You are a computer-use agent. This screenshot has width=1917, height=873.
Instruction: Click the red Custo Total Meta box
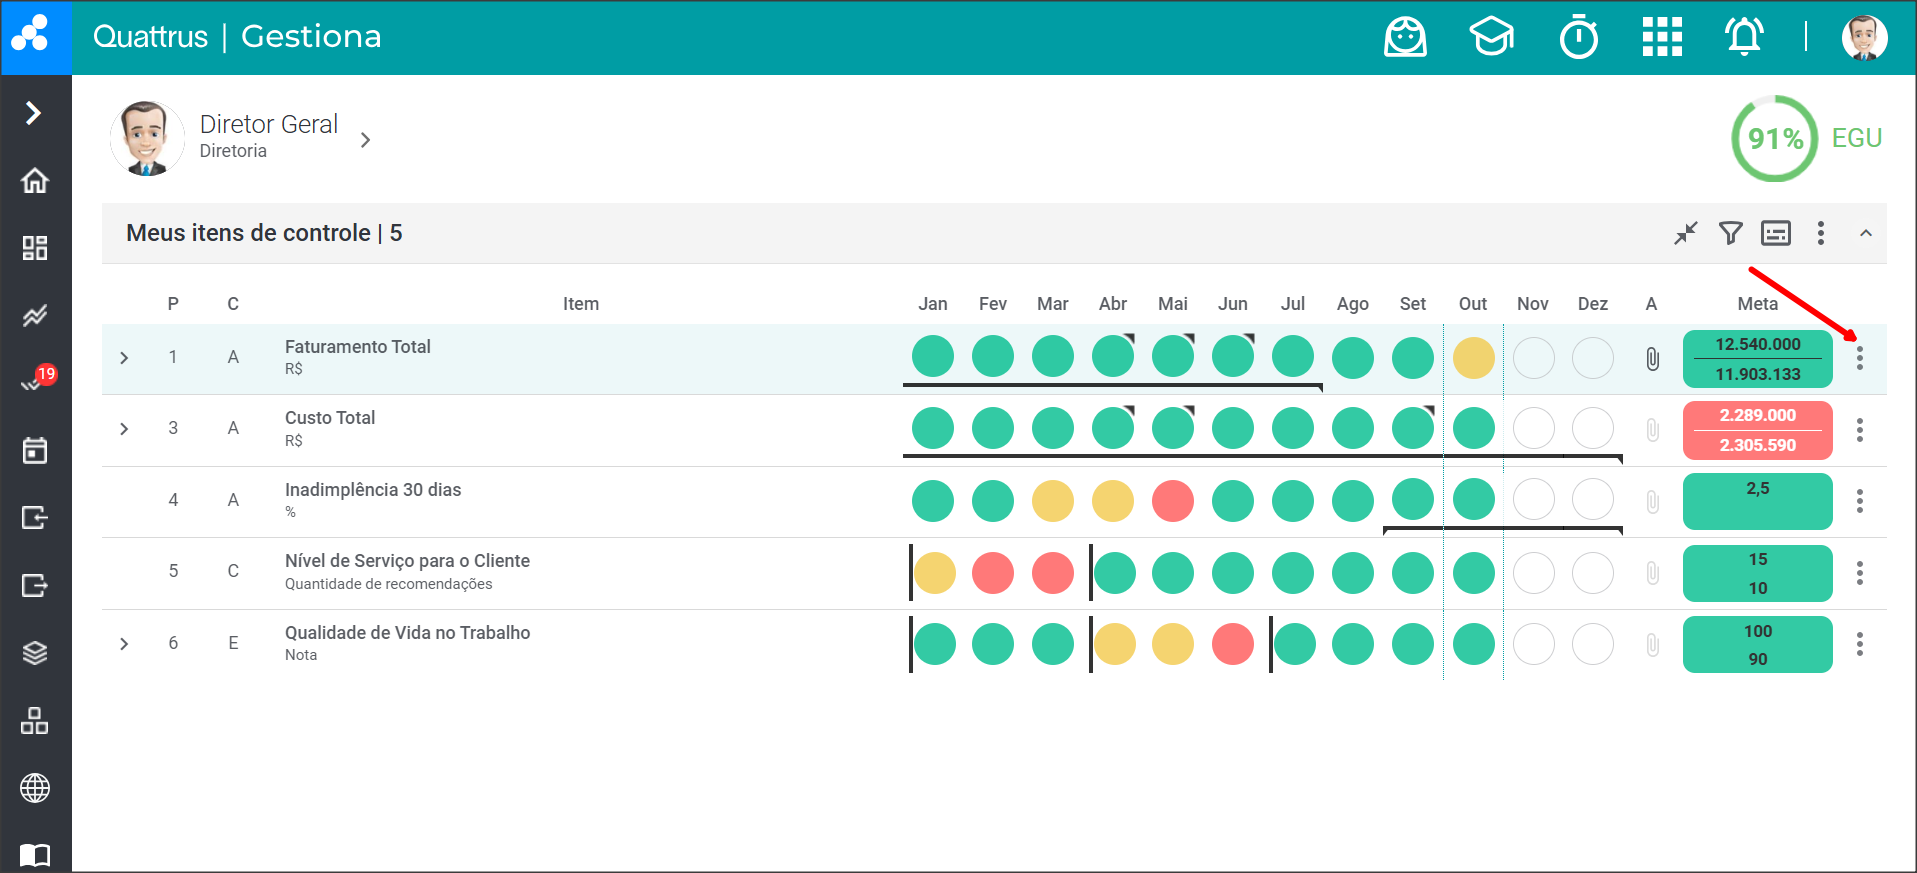pyautogui.click(x=1757, y=430)
